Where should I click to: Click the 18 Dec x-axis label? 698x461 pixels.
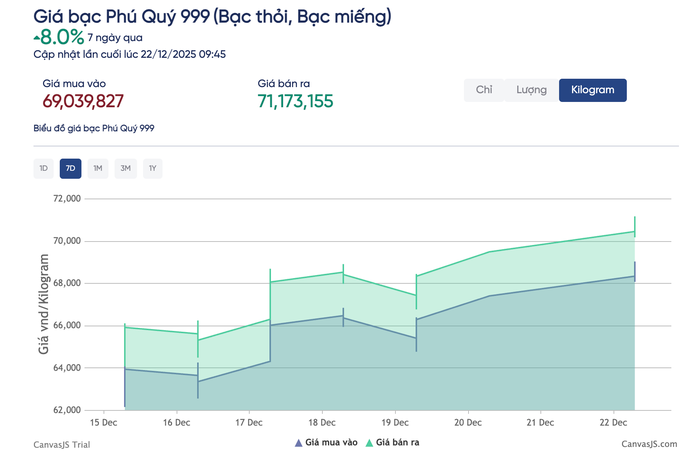pyautogui.click(x=322, y=423)
